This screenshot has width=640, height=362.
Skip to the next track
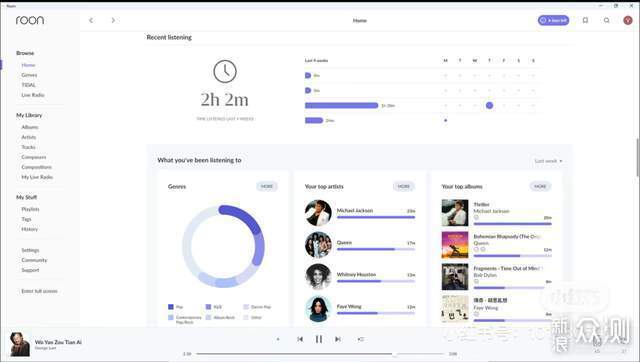[338, 339]
